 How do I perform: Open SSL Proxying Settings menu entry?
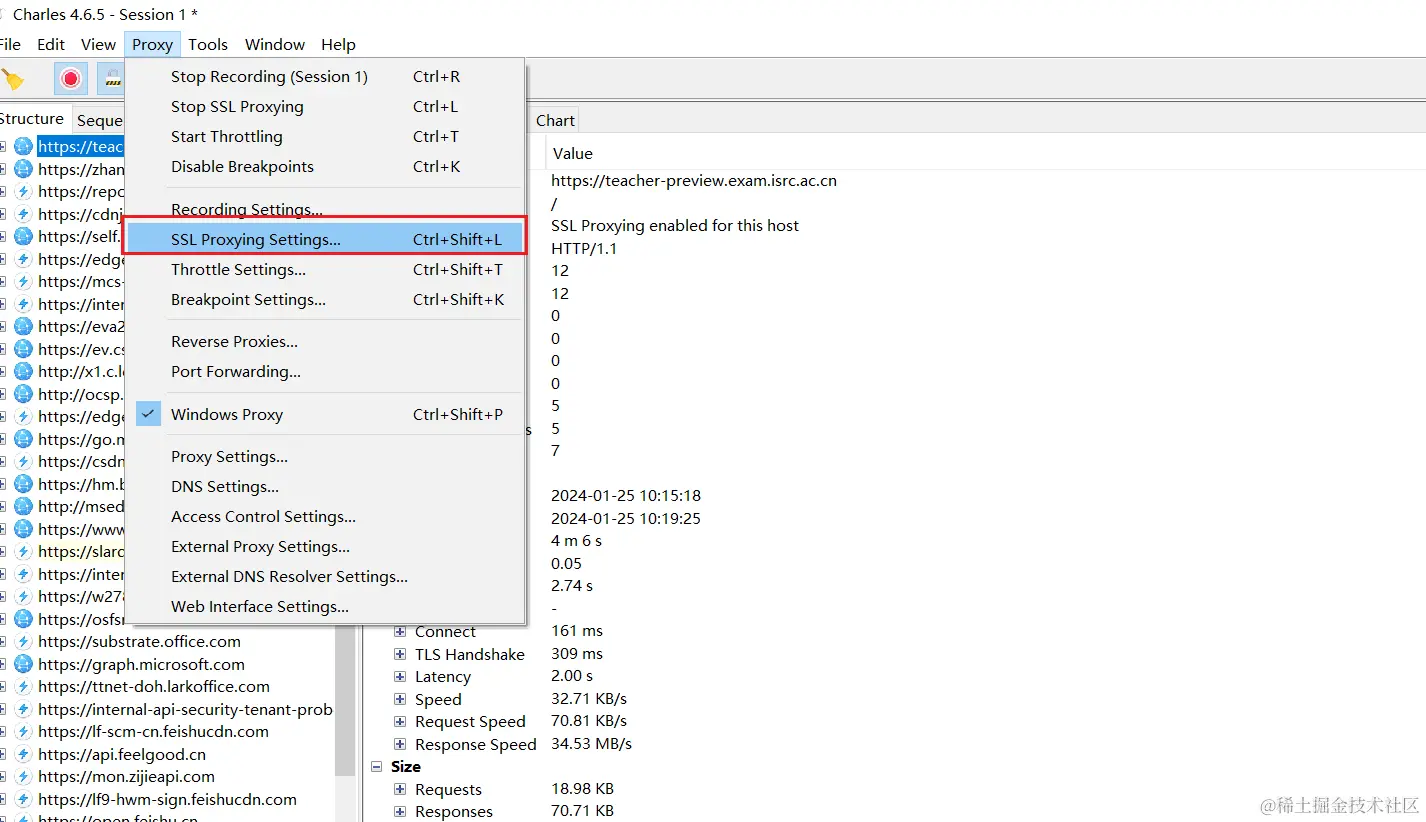(x=255, y=240)
